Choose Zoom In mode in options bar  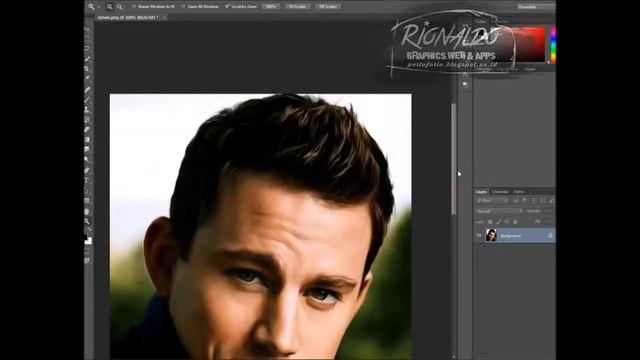[x=110, y=7]
